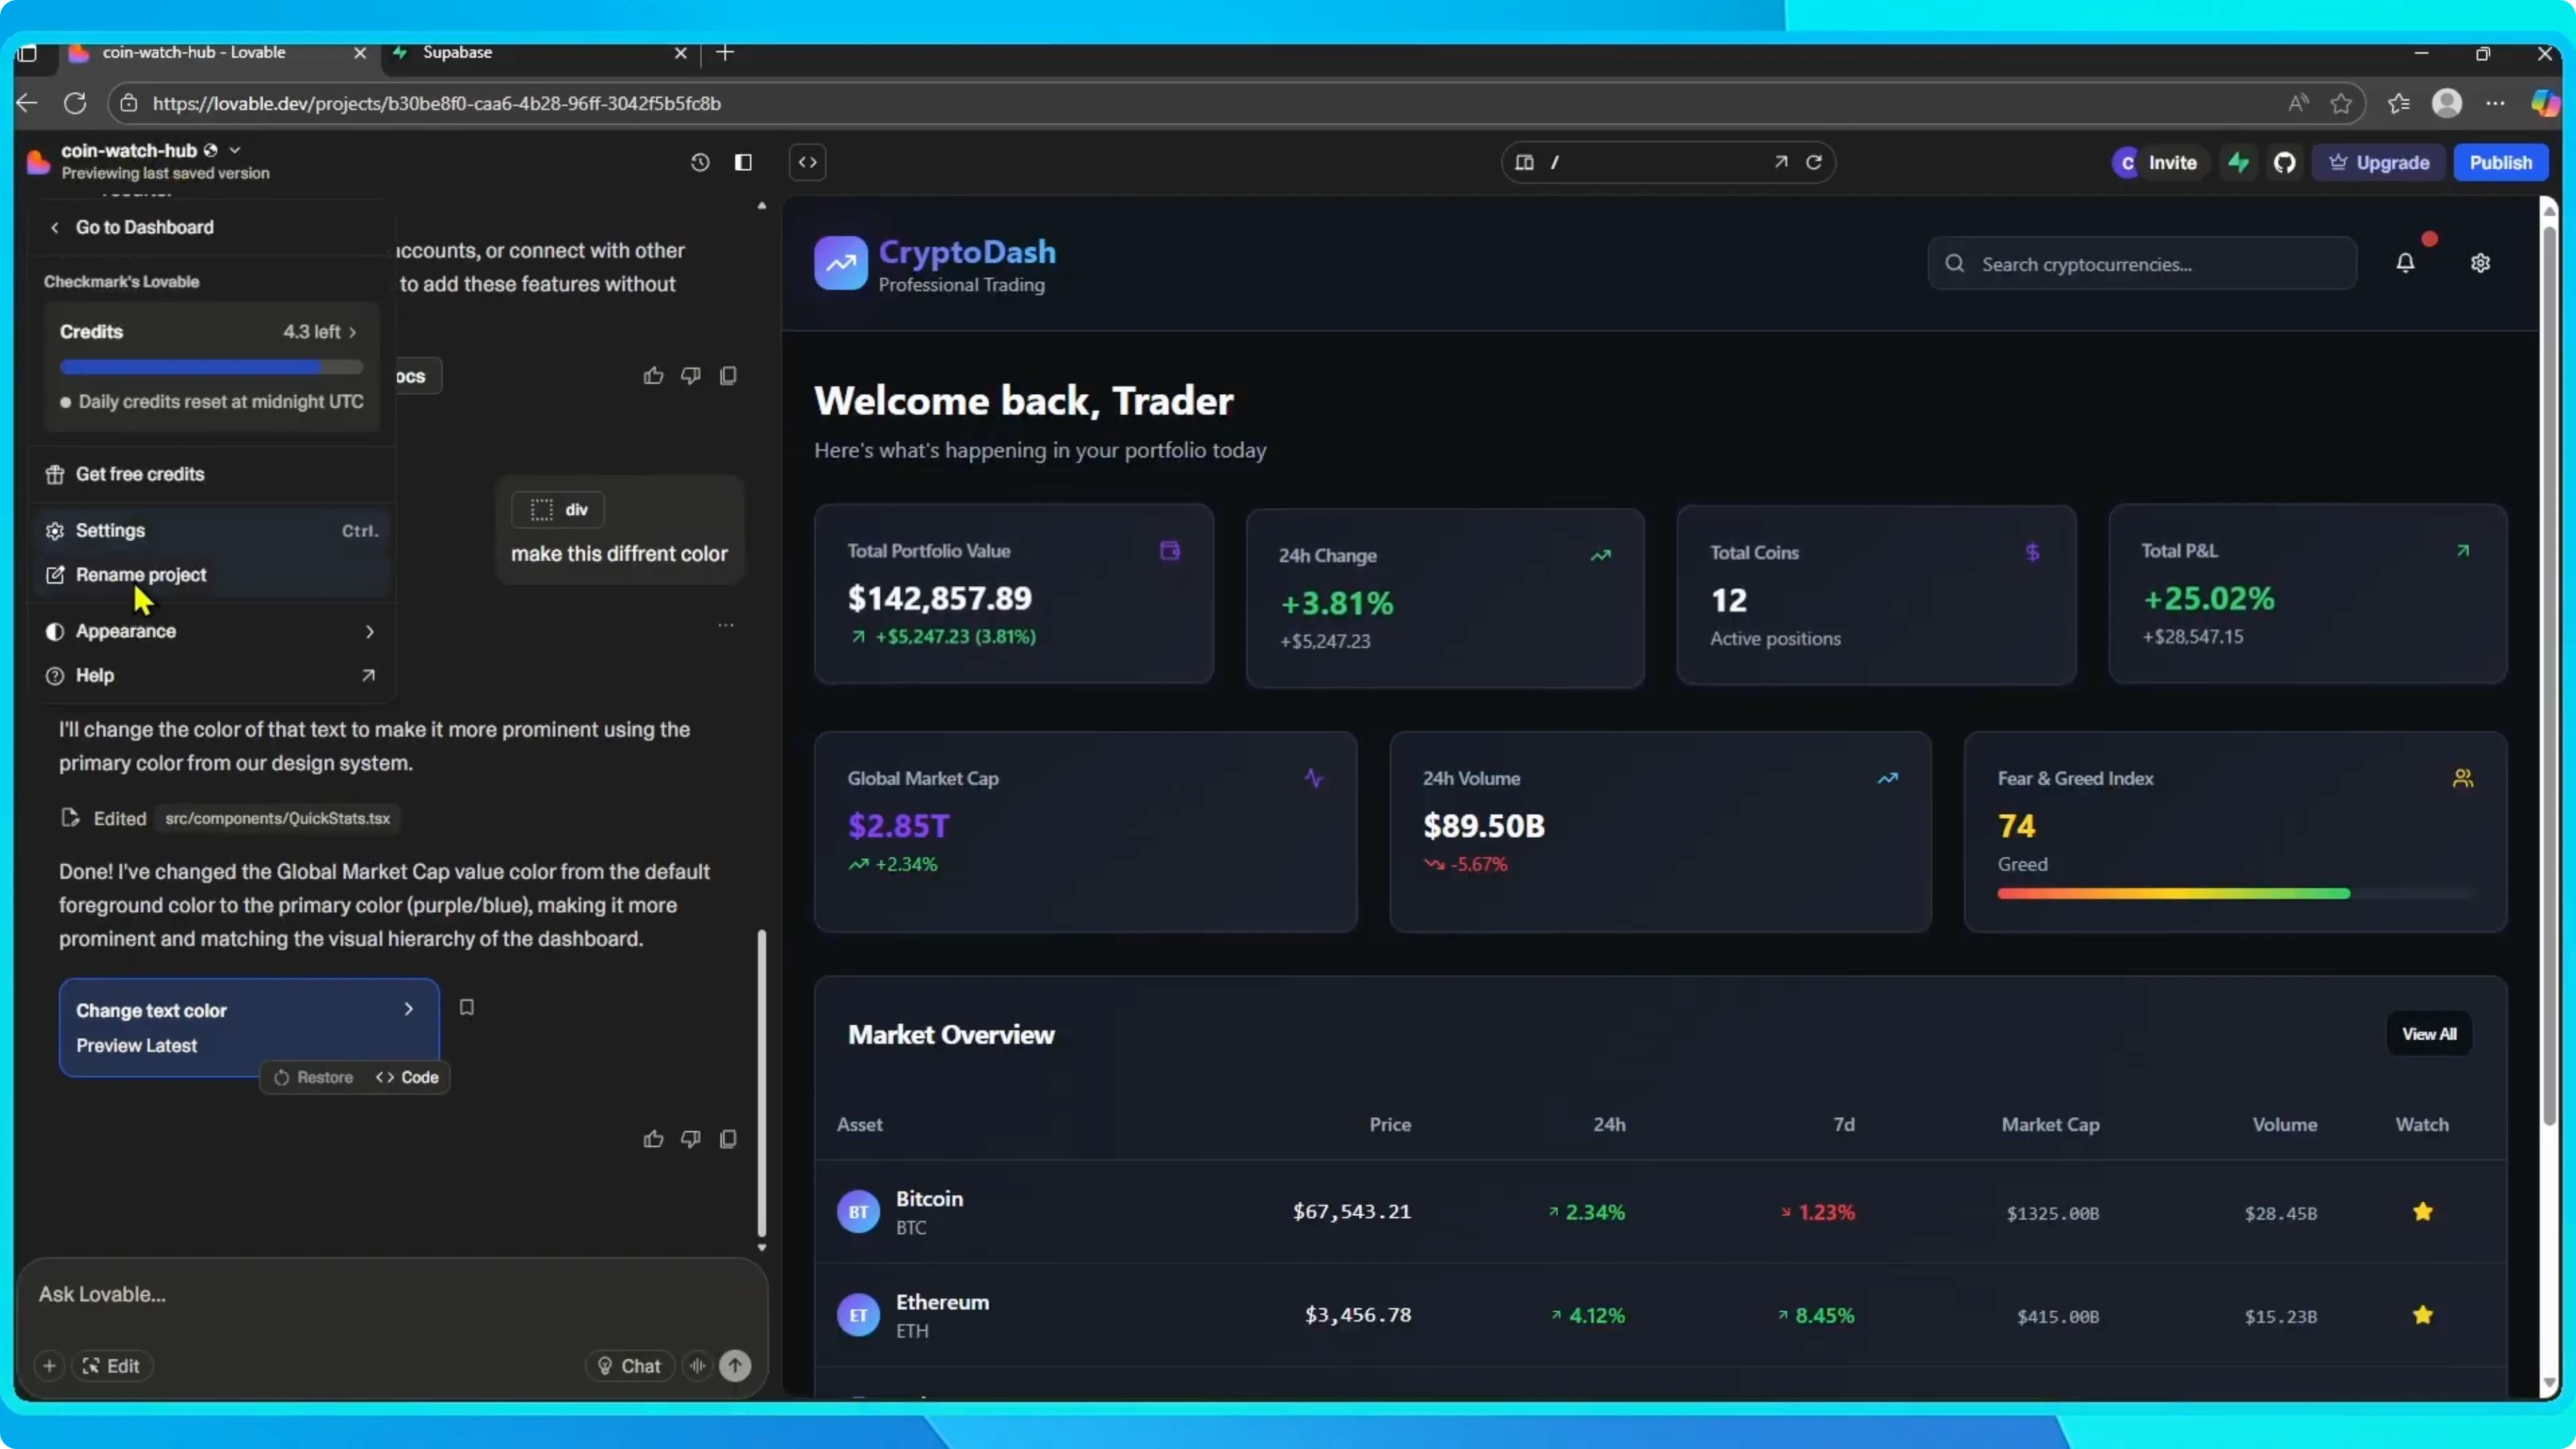
Task: Open Settings from project menu
Action: coord(212,531)
